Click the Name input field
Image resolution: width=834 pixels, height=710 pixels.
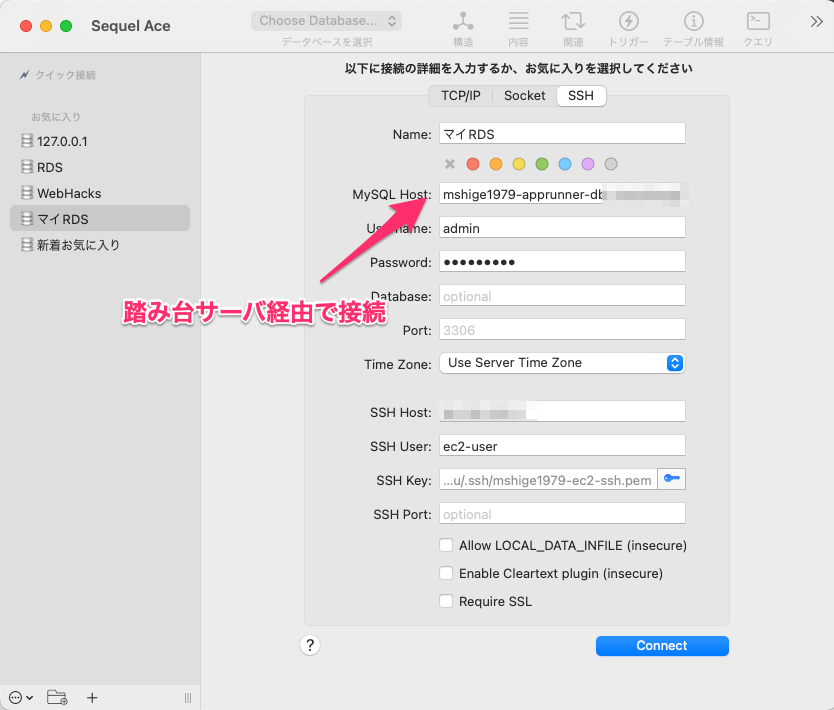[562, 133]
